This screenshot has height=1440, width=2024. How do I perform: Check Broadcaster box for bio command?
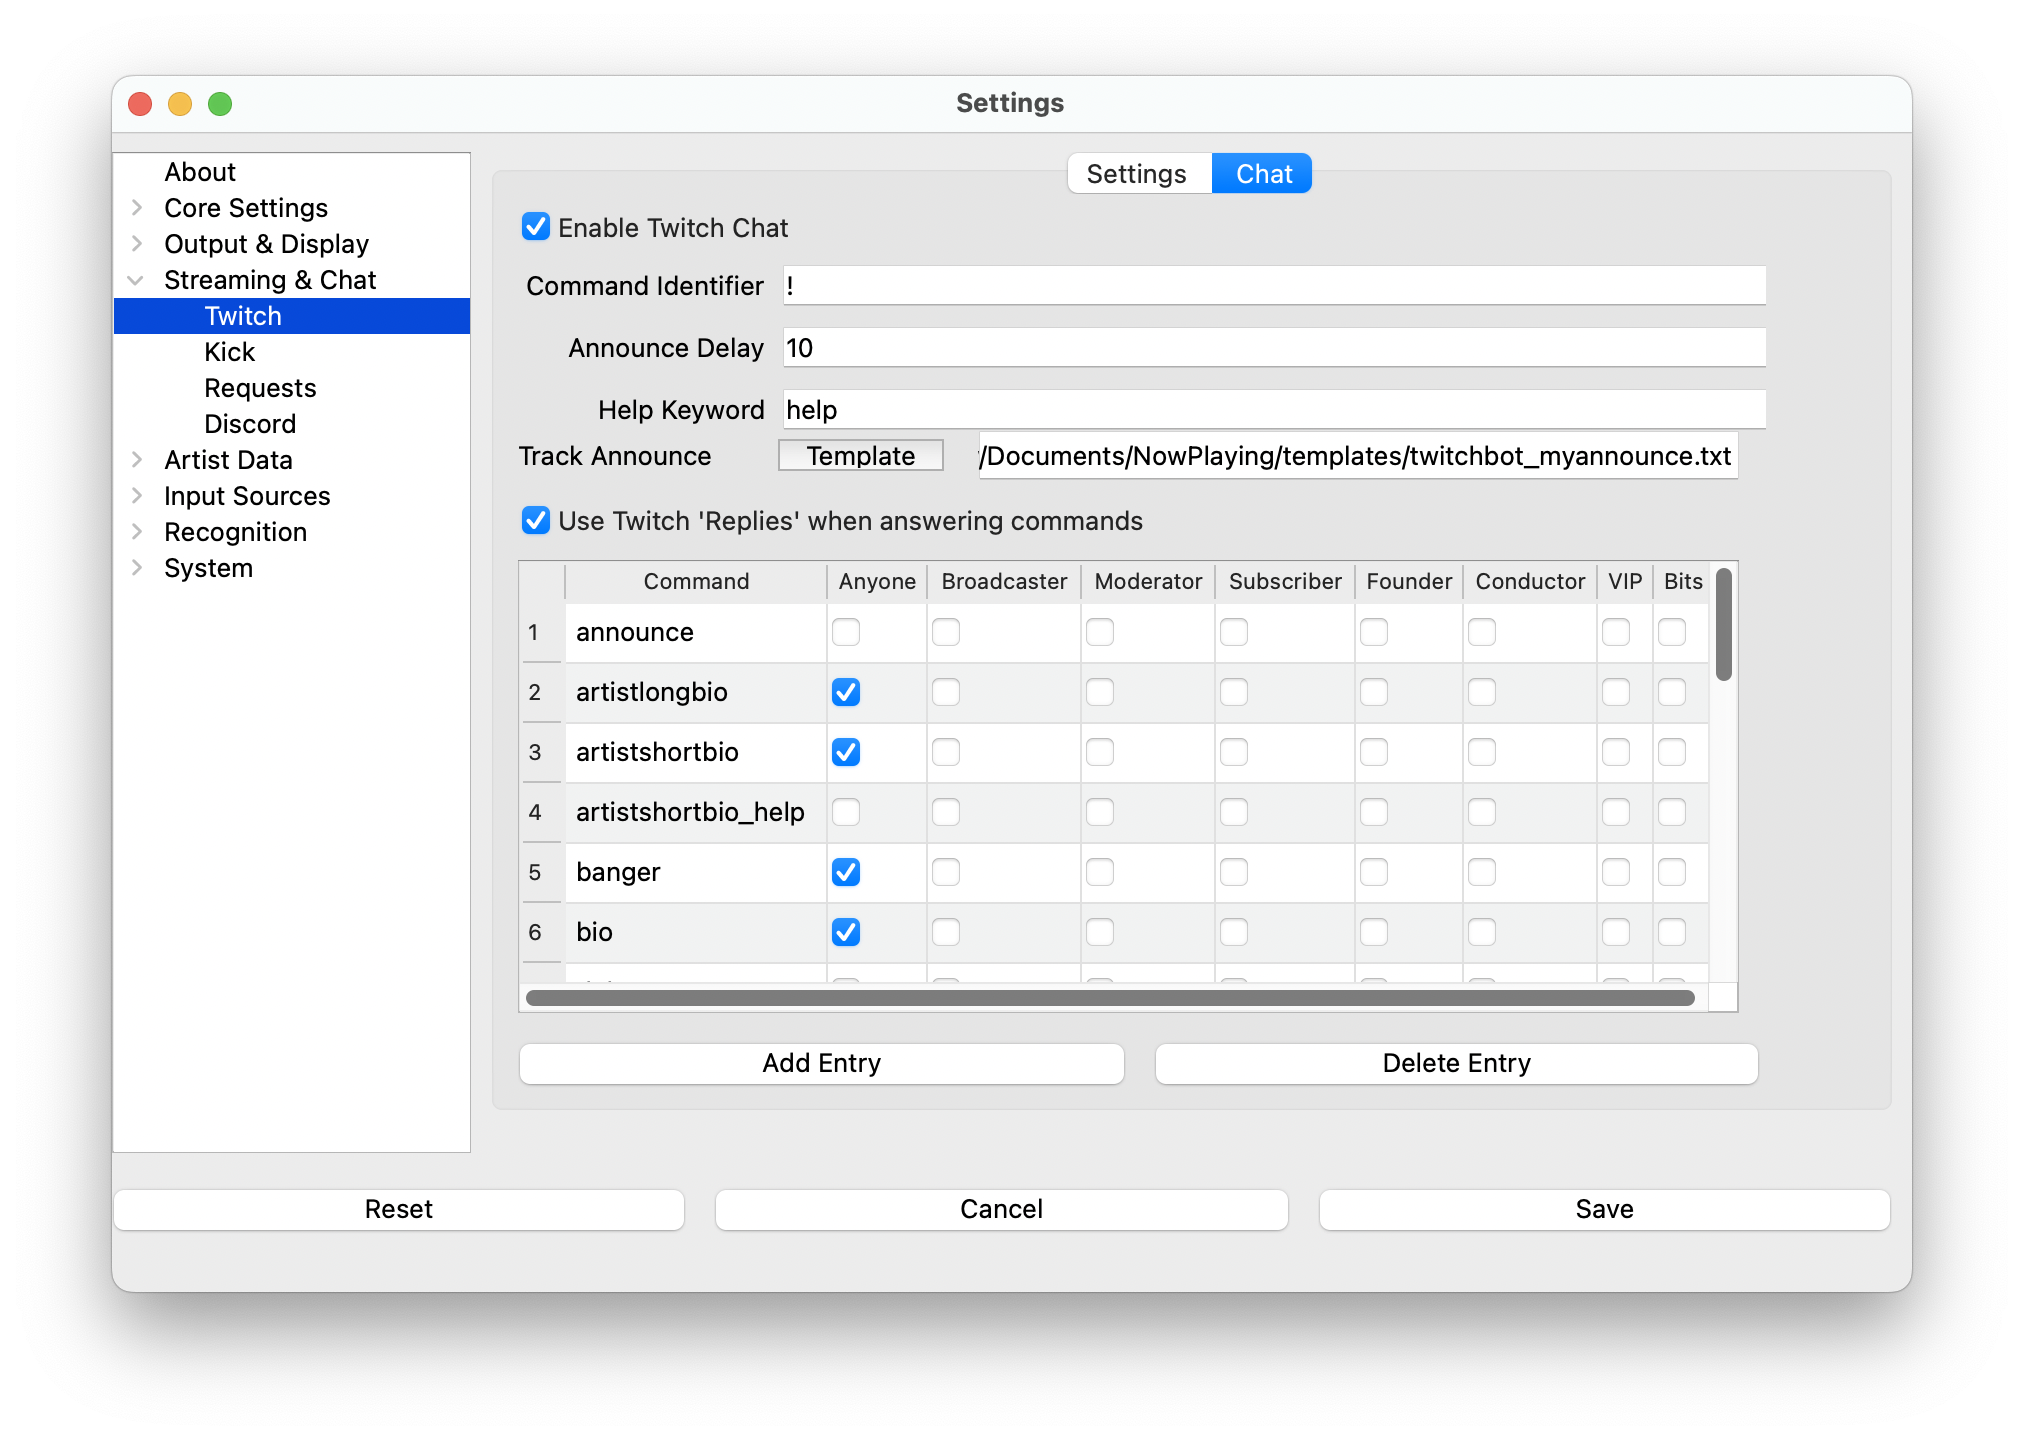pyautogui.click(x=946, y=932)
